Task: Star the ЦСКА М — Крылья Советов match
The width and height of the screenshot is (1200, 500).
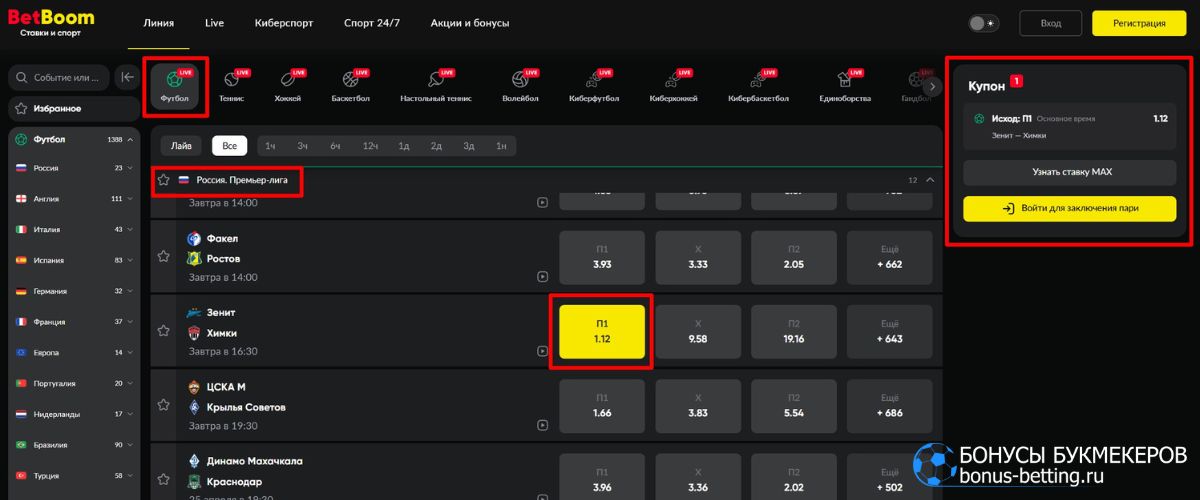Action: 164,405
